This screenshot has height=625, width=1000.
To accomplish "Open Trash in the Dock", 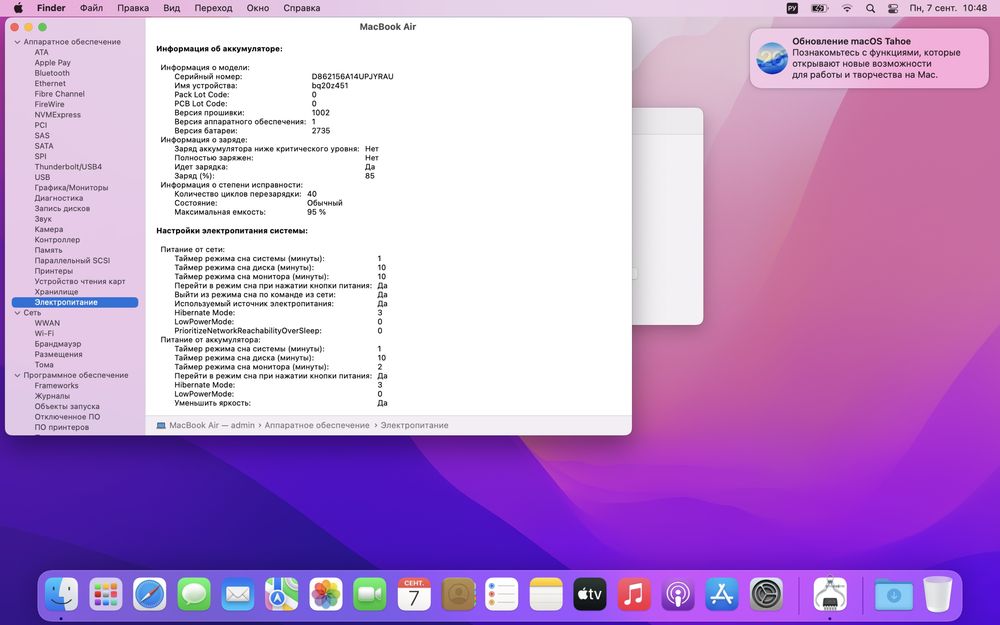I will click(938, 594).
